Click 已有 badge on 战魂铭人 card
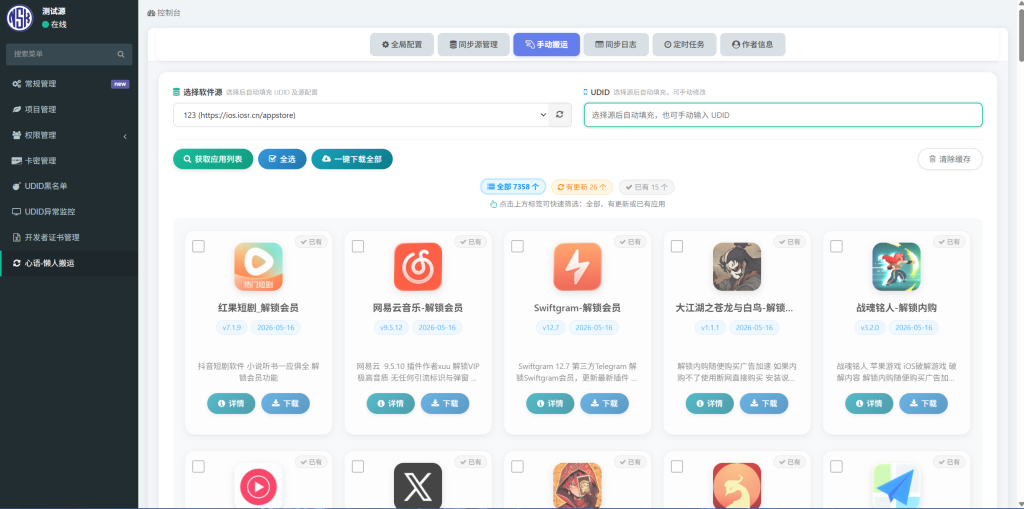Viewport: 1024px width, 509px height. pos(949,242)
